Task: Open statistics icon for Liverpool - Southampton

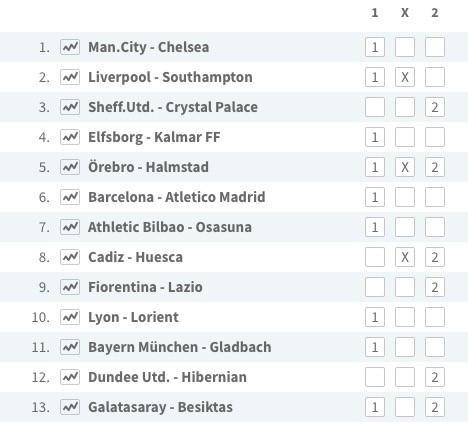Action: tap(70, 77)
